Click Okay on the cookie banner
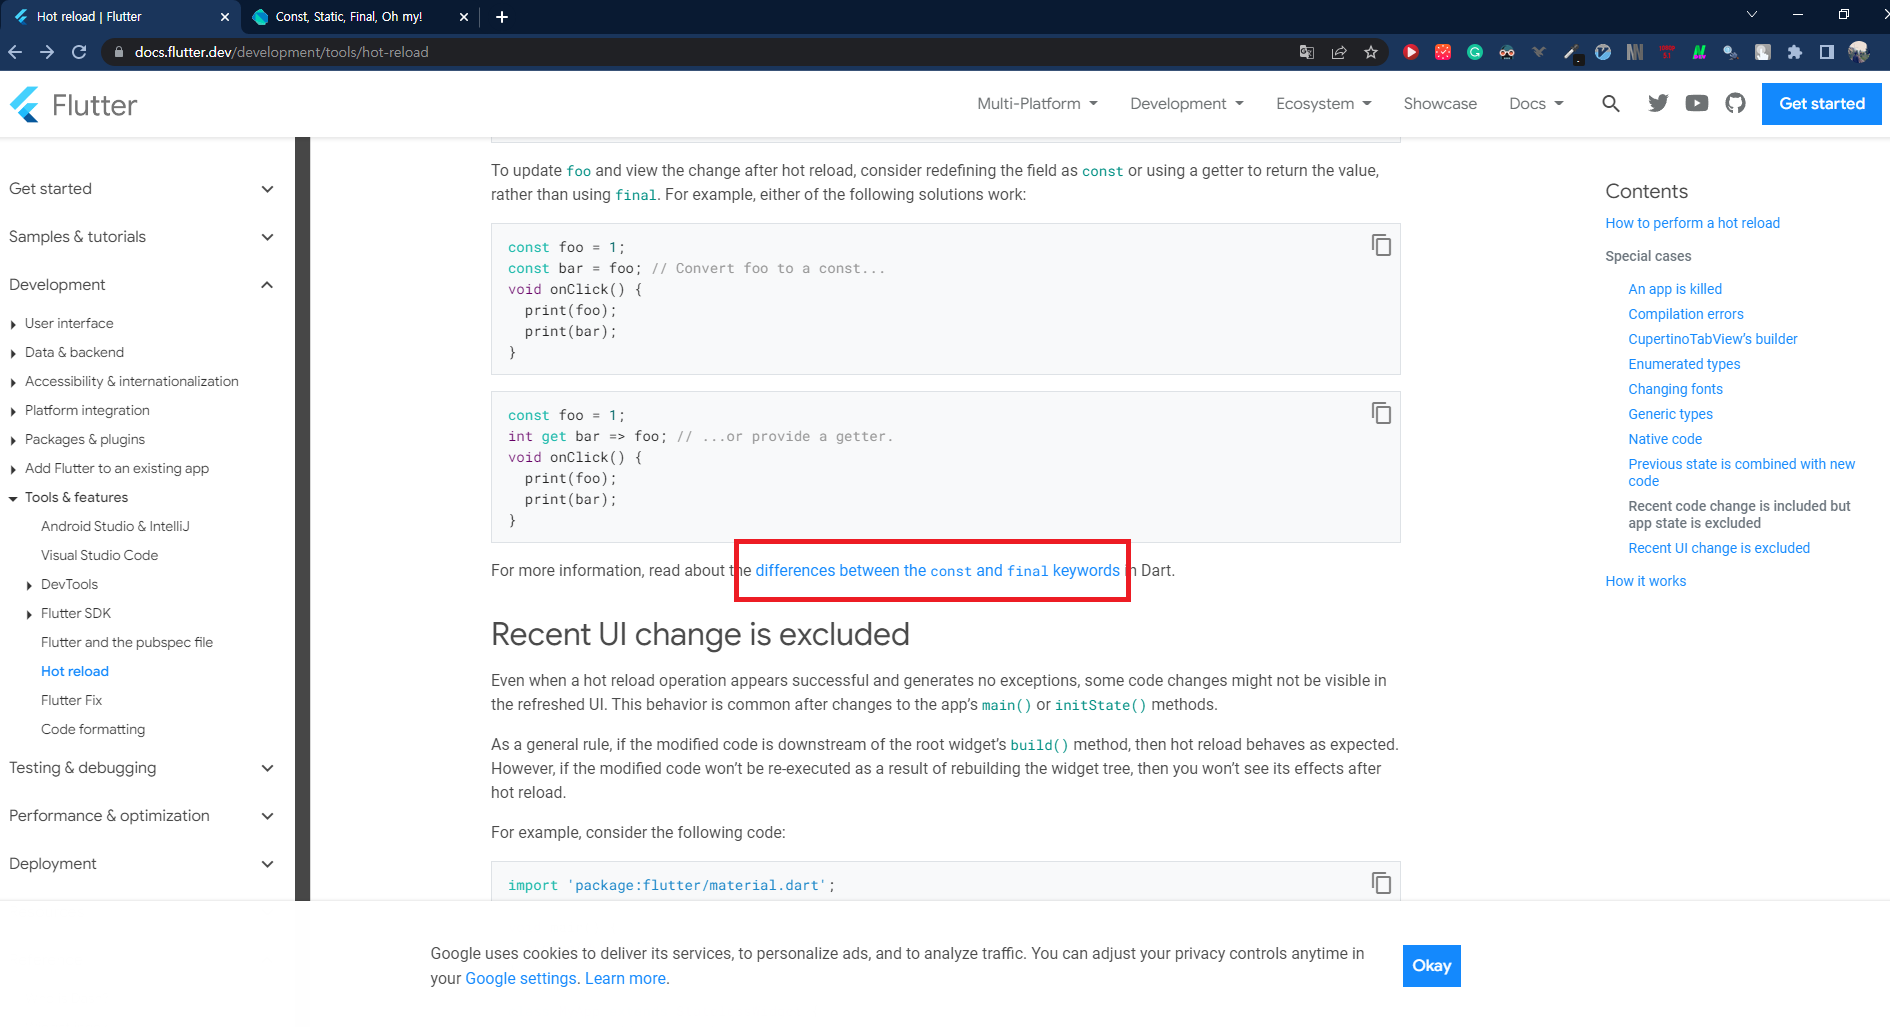The image size is (1890, 1027). pyautogui.click(x=1431, y=966)
